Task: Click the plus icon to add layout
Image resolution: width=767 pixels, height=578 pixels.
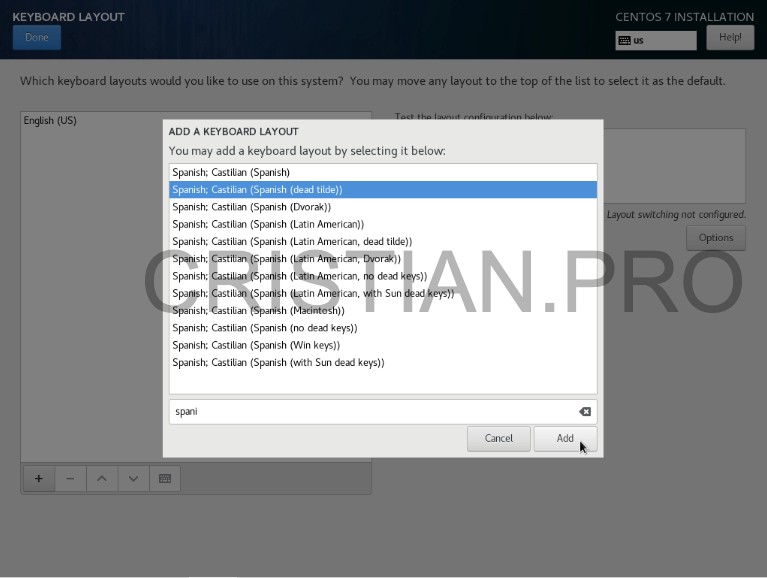Action: (x=39, y=478)
